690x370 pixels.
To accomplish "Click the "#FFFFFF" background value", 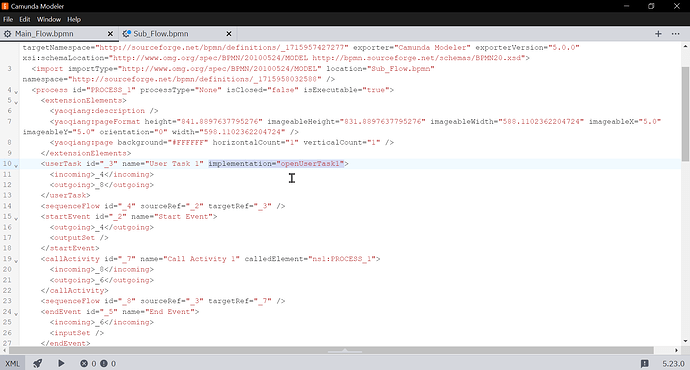I will [187, 143].
